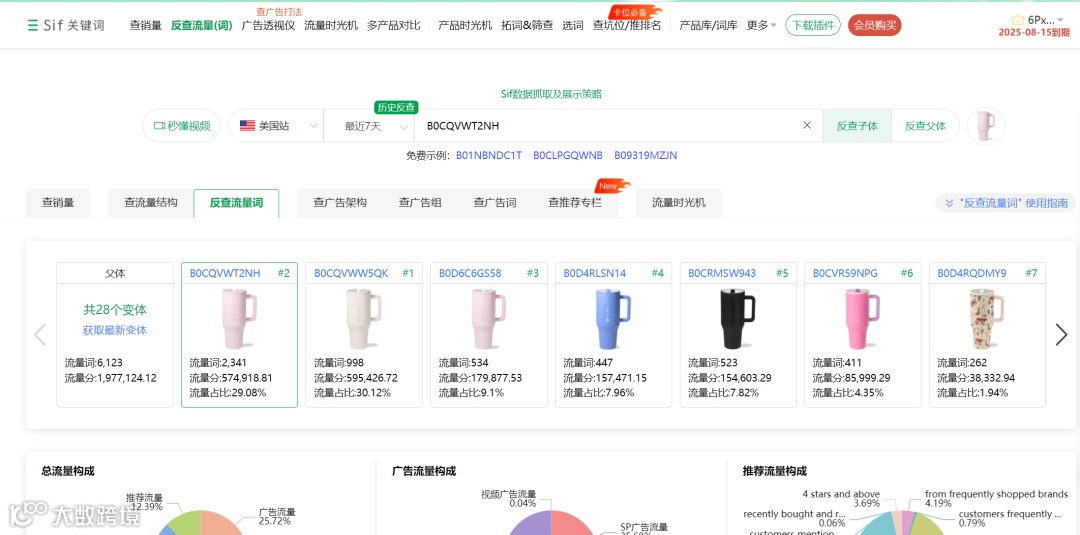The width and height of the screenshot is (1080, 535).
Task: Click the ASIN input field B0CQVWT2NH
Action: [606, 126]
